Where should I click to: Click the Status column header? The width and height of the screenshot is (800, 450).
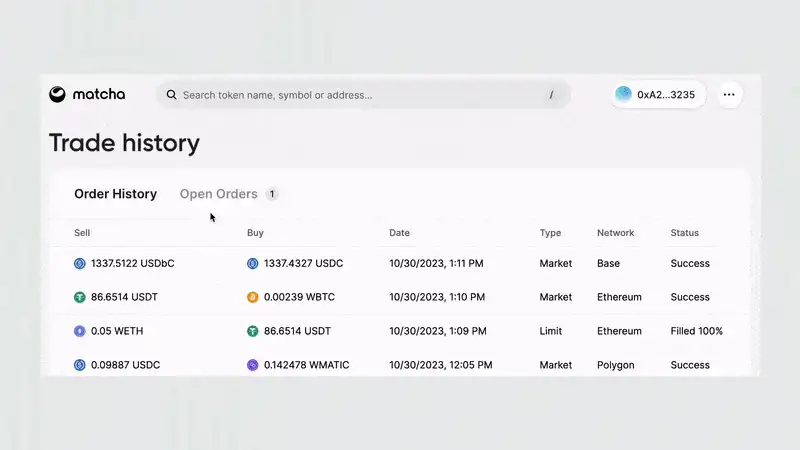[x=685, y=233]
